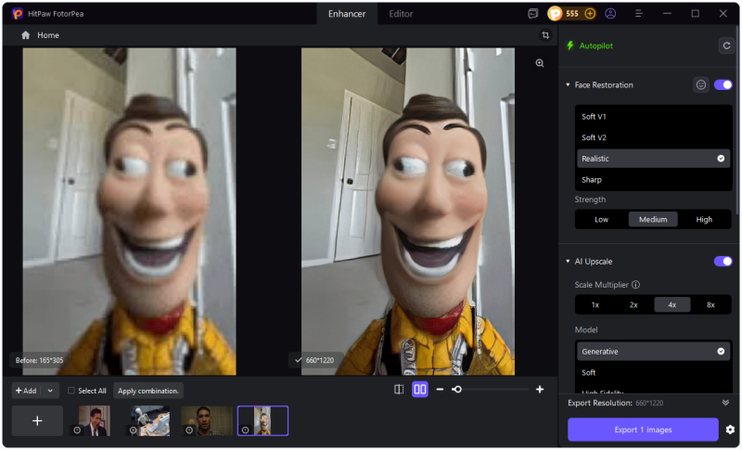Viewport: 742px width, 450px height.
Task: Set scale multiplier to 8x
Action: [x=710, y=305]
